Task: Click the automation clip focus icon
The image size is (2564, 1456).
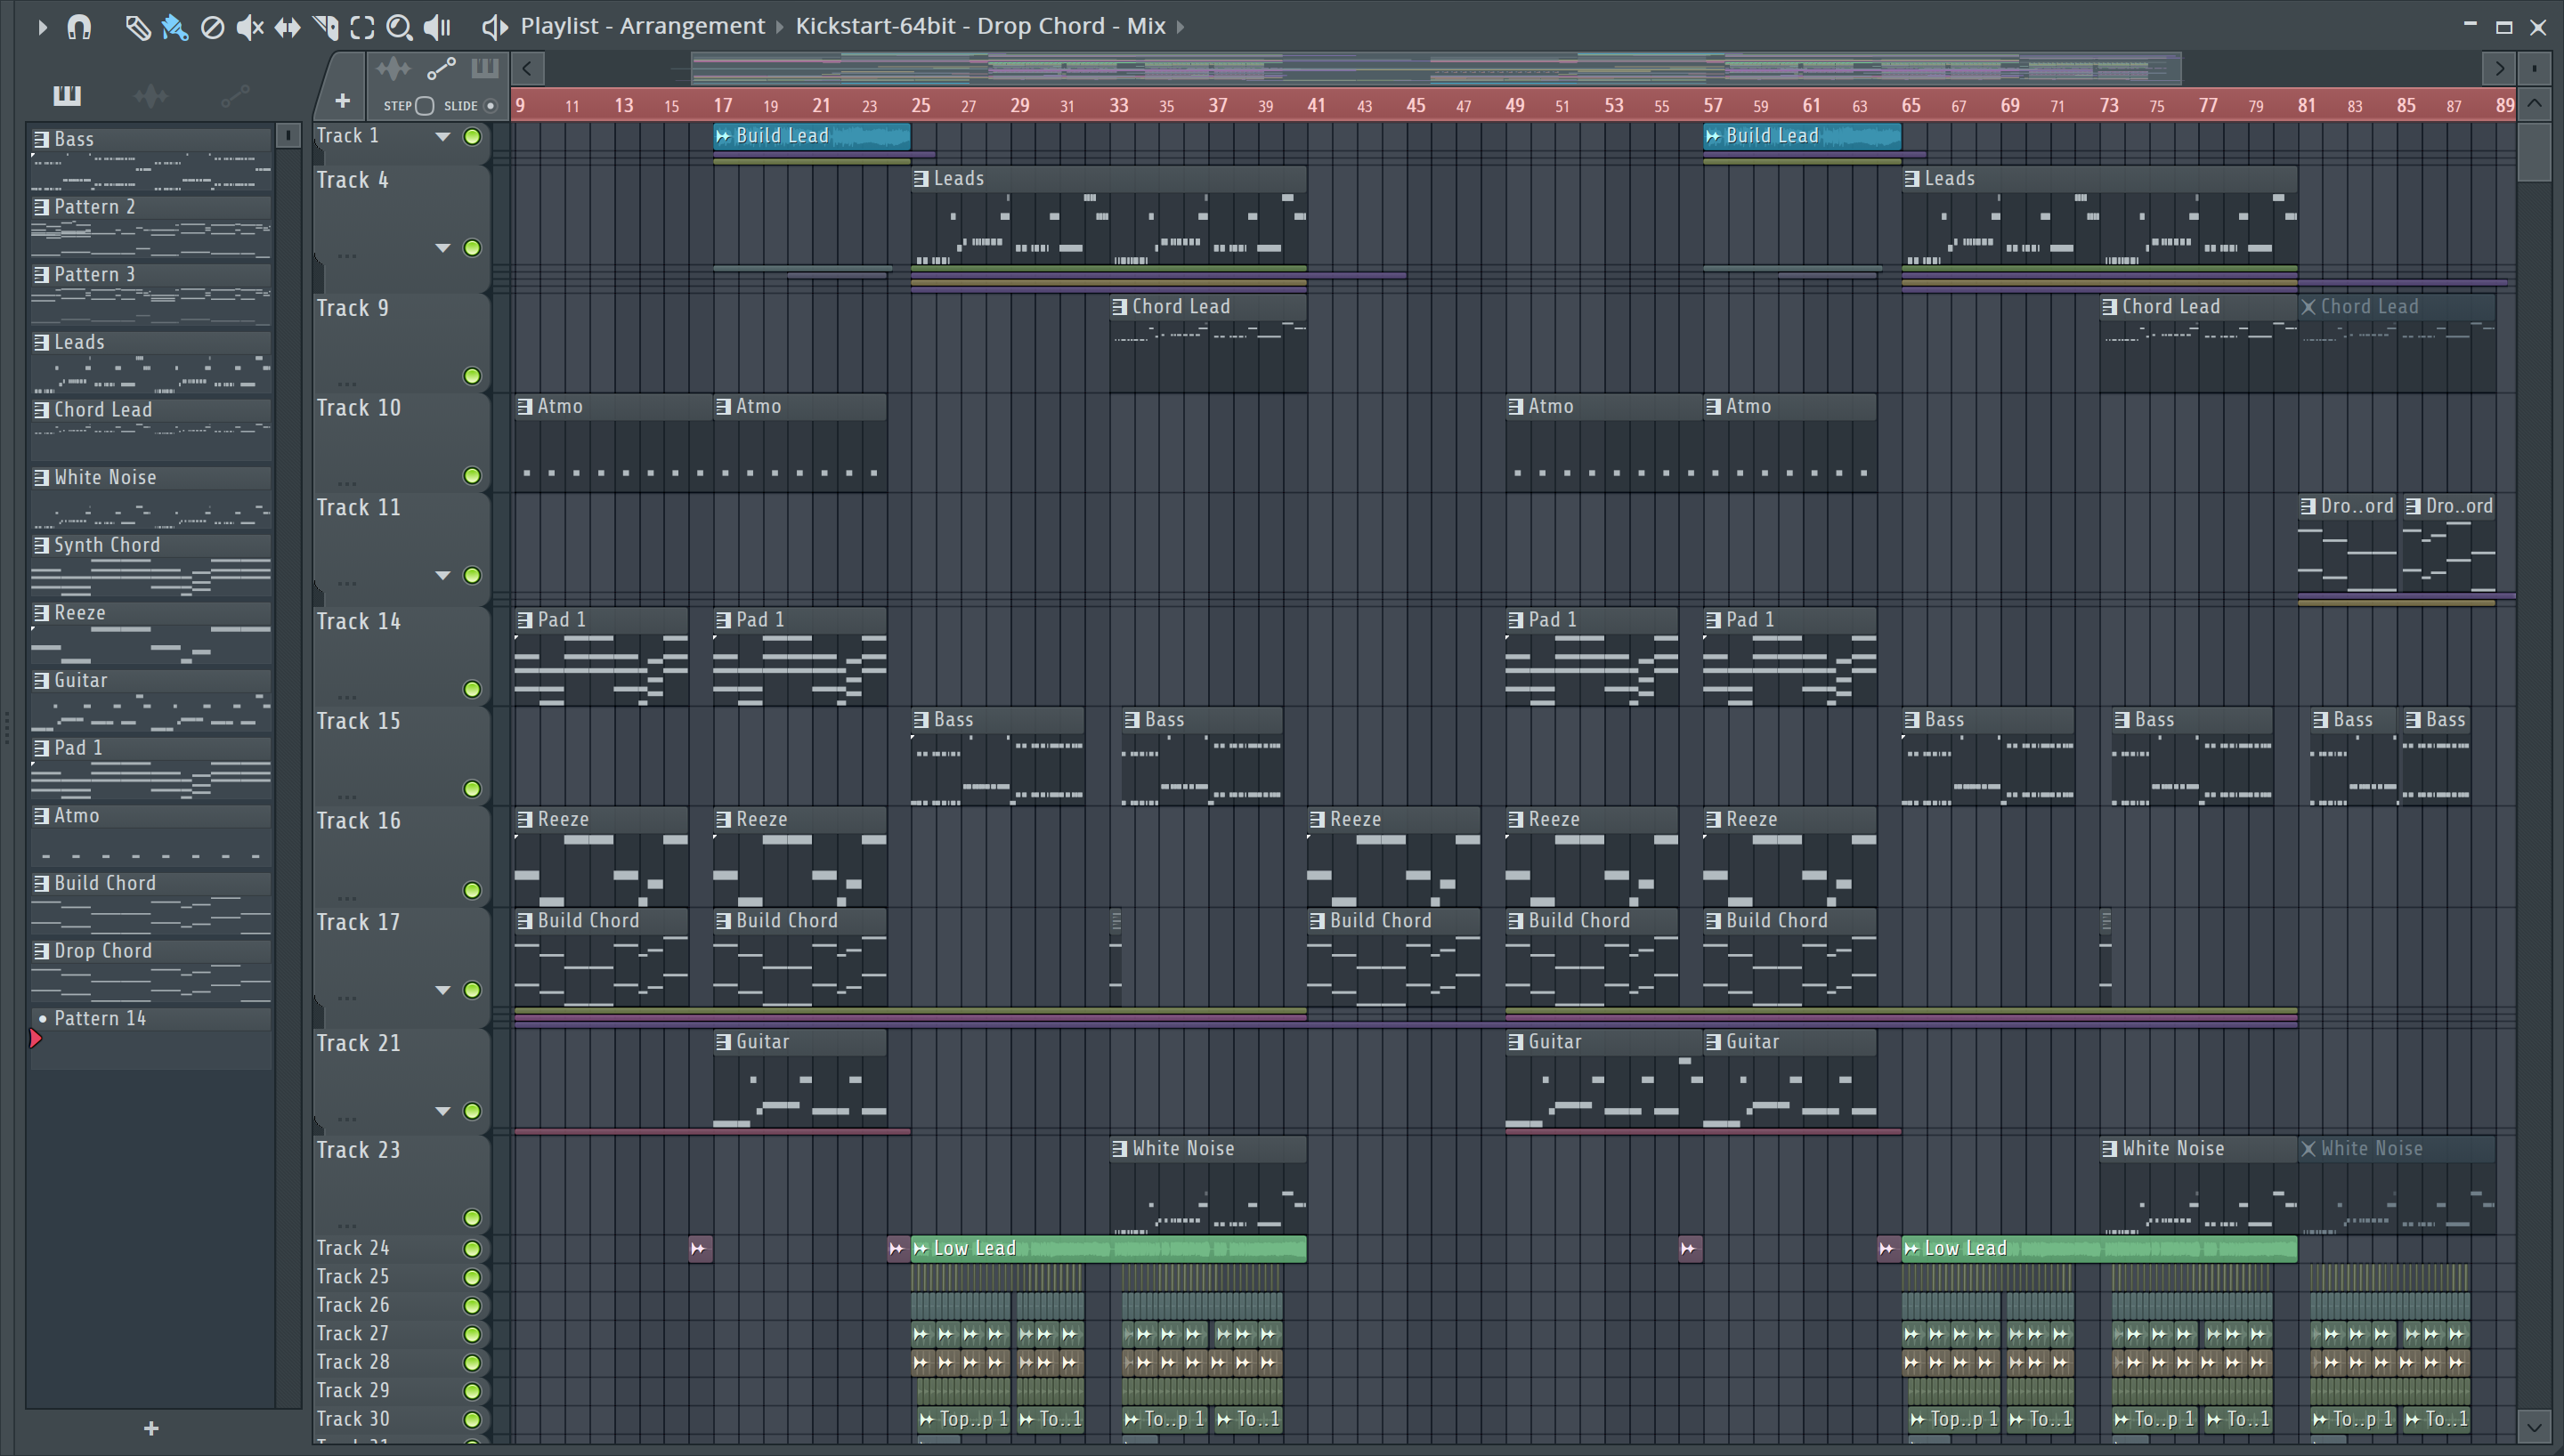Action: [x=441, y=68]
